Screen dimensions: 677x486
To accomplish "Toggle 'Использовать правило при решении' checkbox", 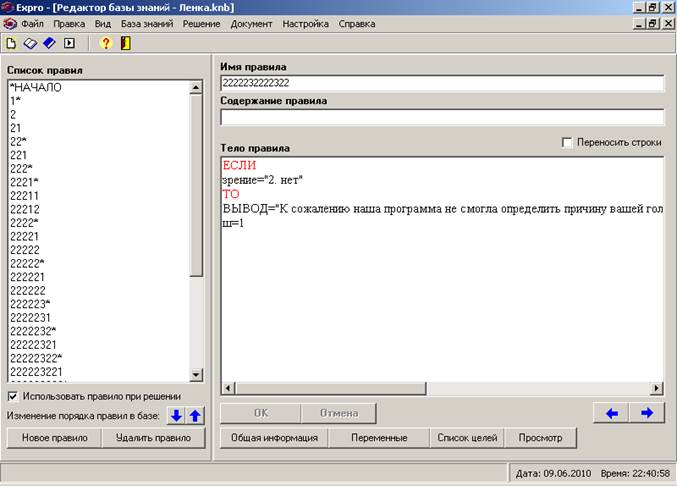I will coord(13,396).
